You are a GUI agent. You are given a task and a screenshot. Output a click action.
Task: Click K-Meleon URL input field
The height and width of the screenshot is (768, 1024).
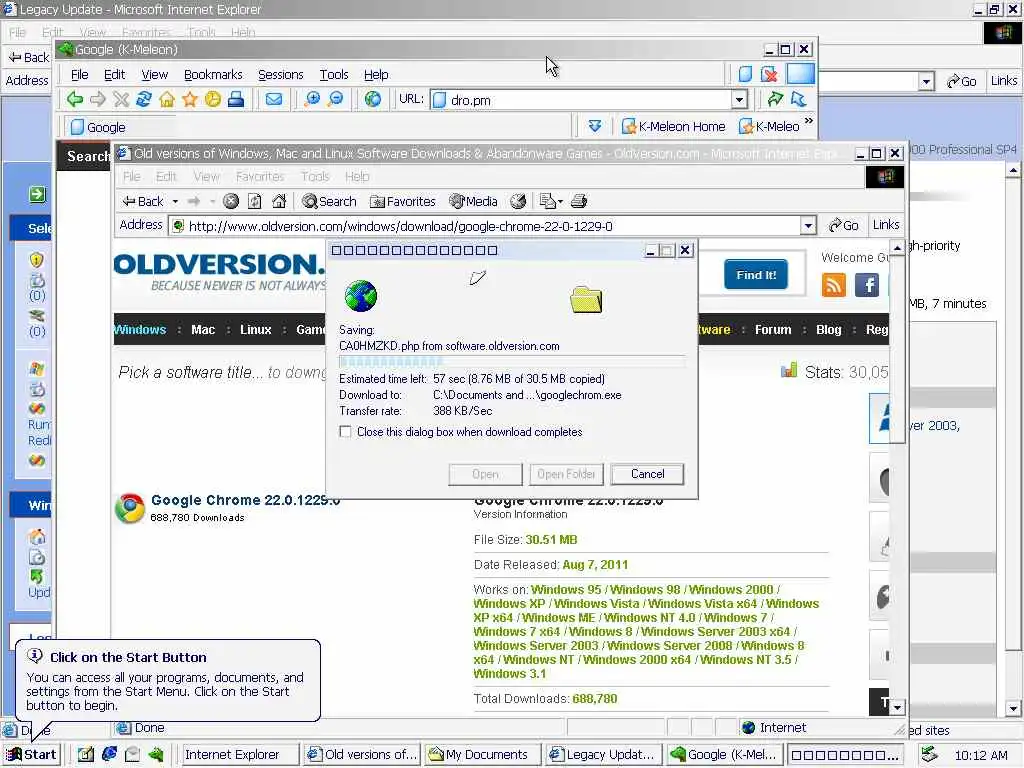tap(581, 100)
